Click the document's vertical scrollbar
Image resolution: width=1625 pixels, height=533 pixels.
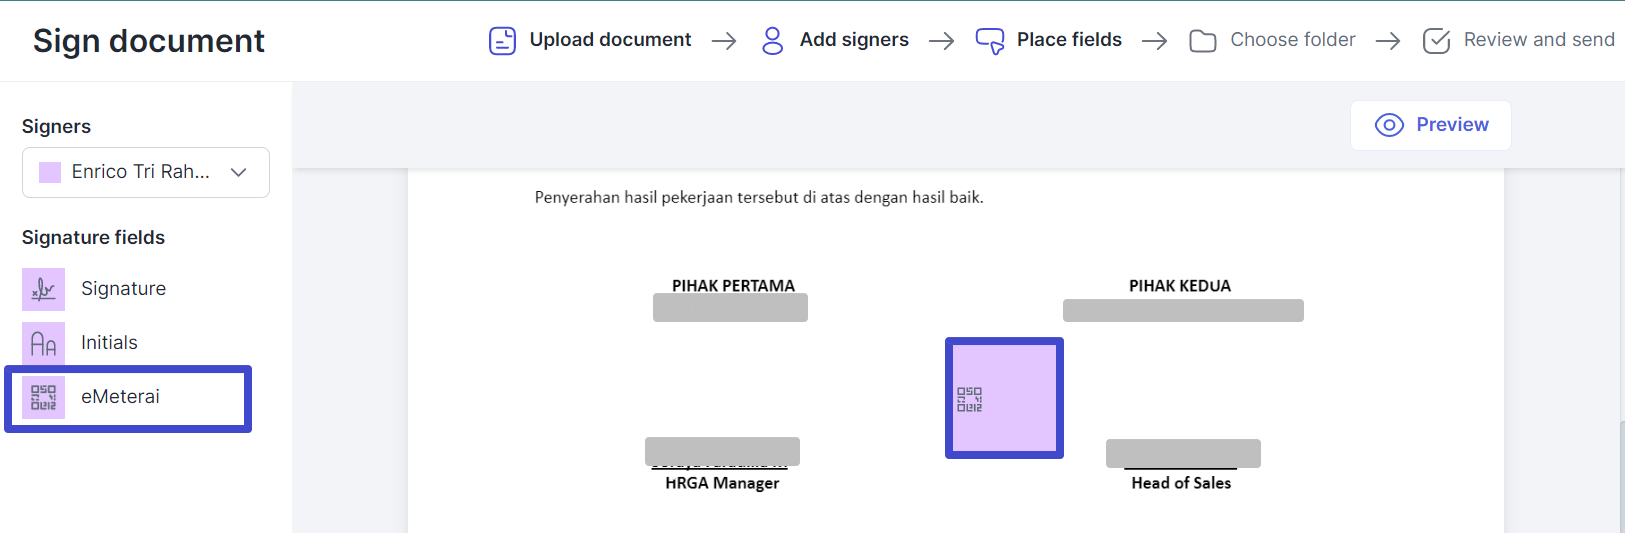click(x=1621, y=470)
